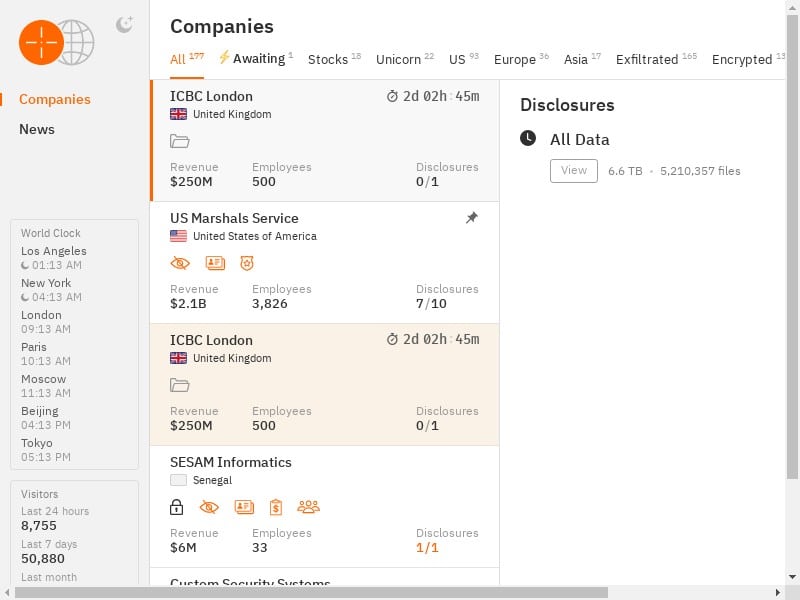Click UK flag in first ICBC London card
Viewport: 800px width, 600px height.
(x=179, y=114)
